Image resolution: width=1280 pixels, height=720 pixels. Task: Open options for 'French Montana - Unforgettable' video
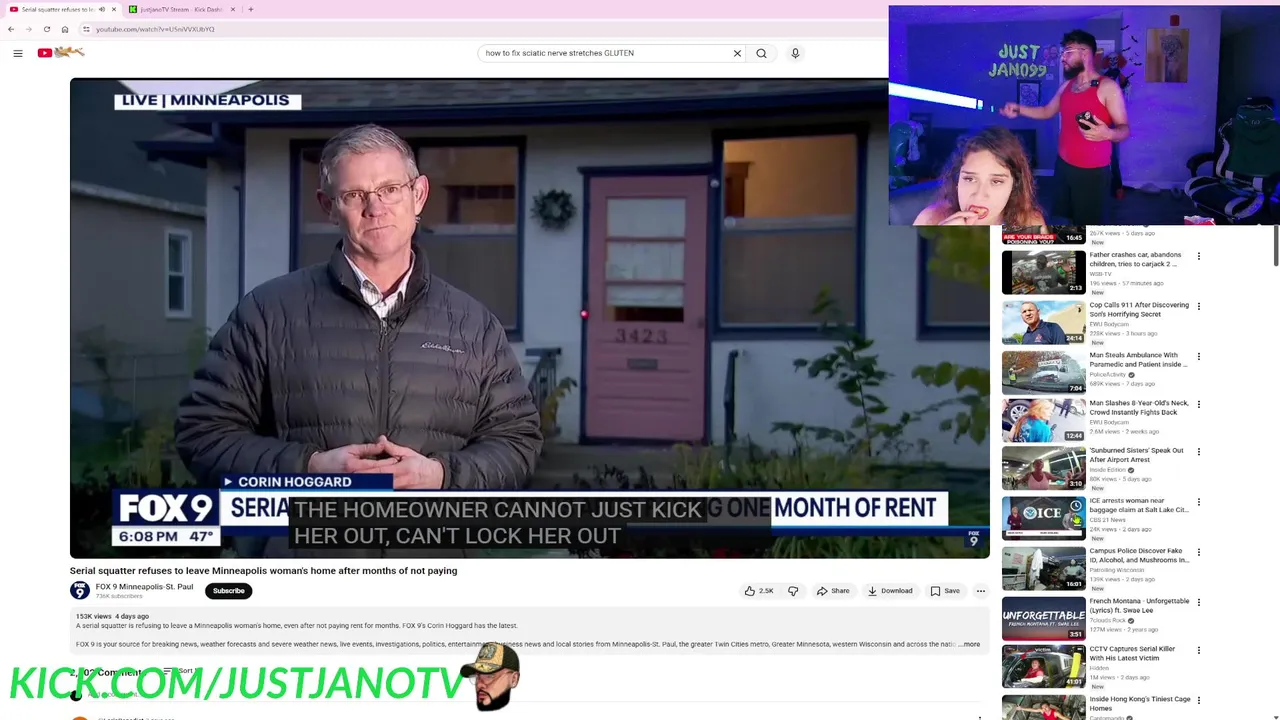tap(1199, 602)
